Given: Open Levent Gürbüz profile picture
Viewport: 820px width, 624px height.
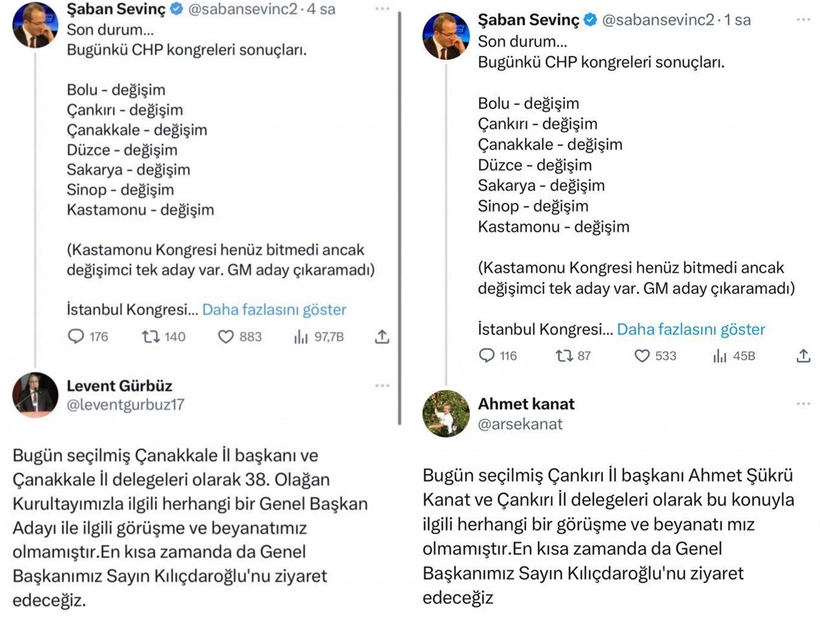Looking at the screenshot, I should (x=35, y=394).
